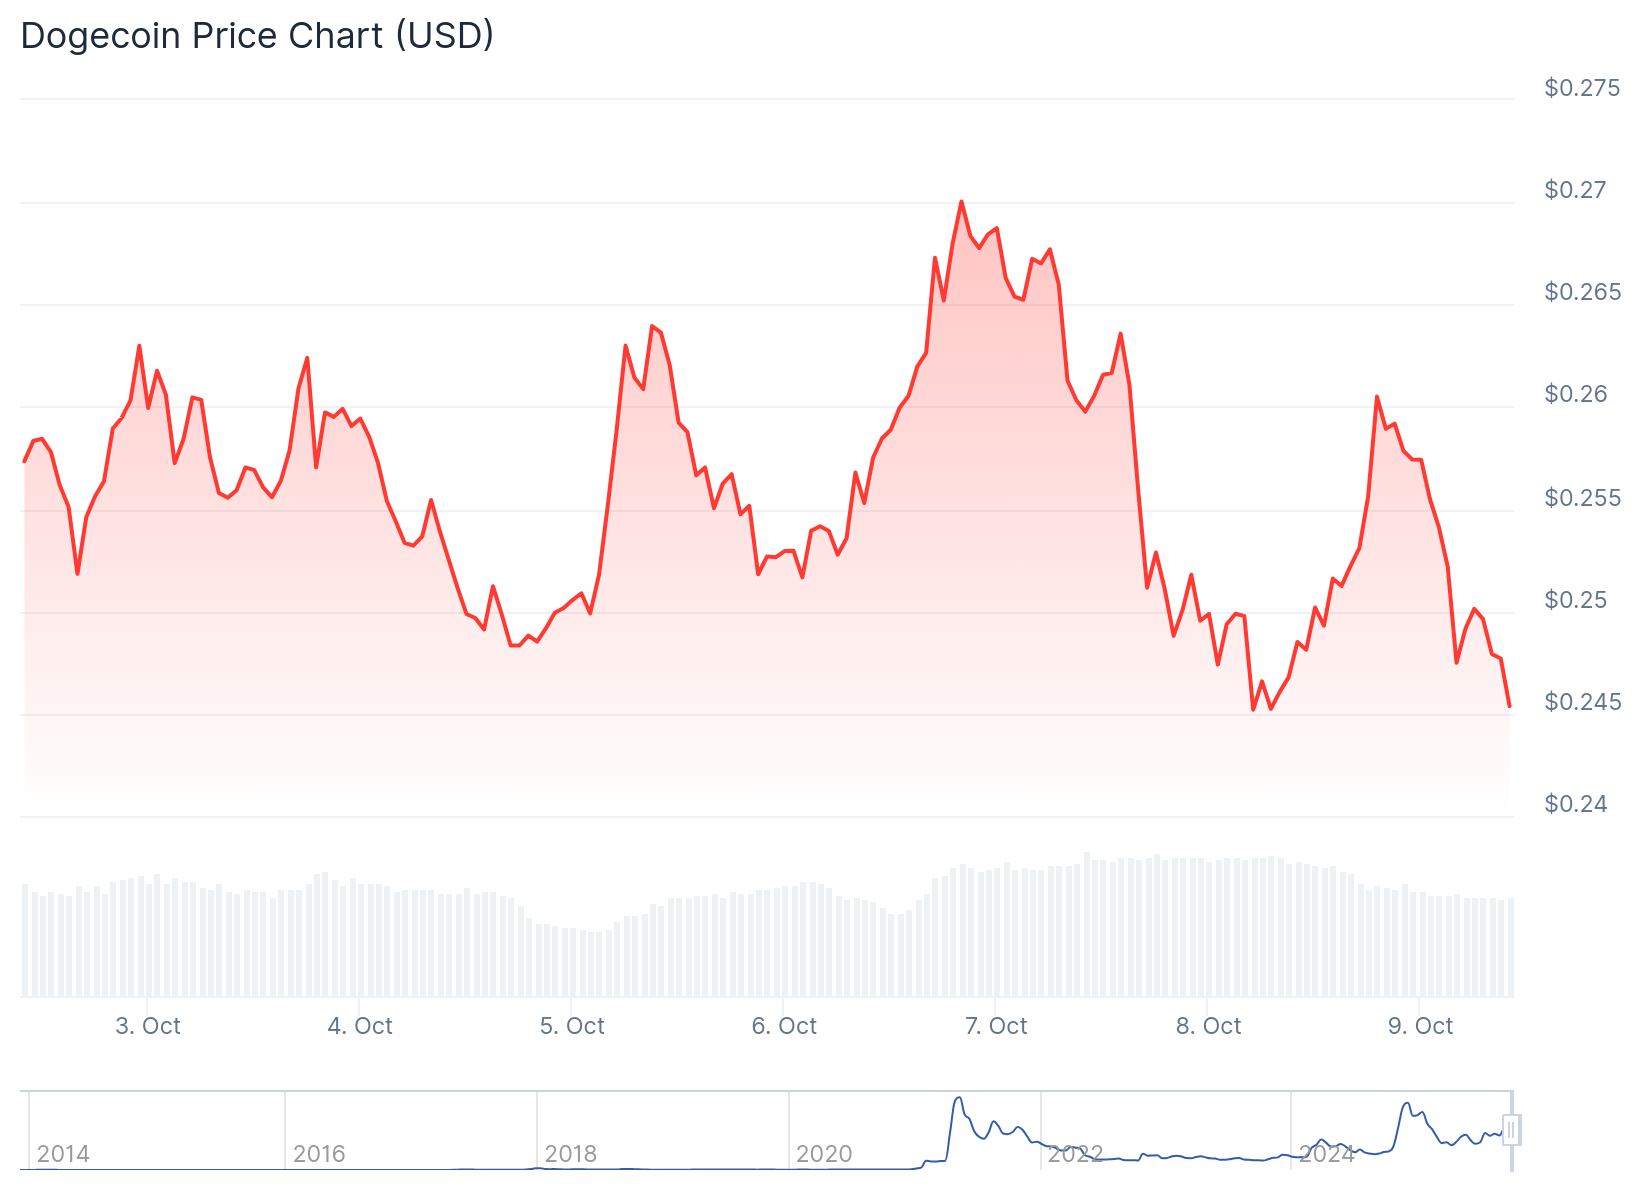
Task: Click the 7. Oct x-axis label
Action: click(x=996, y=1026)
